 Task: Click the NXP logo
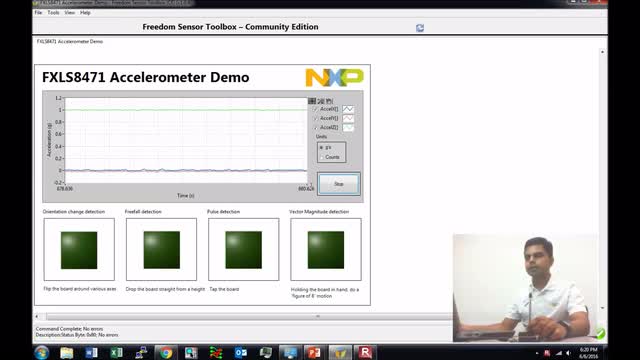pos(334,78)
